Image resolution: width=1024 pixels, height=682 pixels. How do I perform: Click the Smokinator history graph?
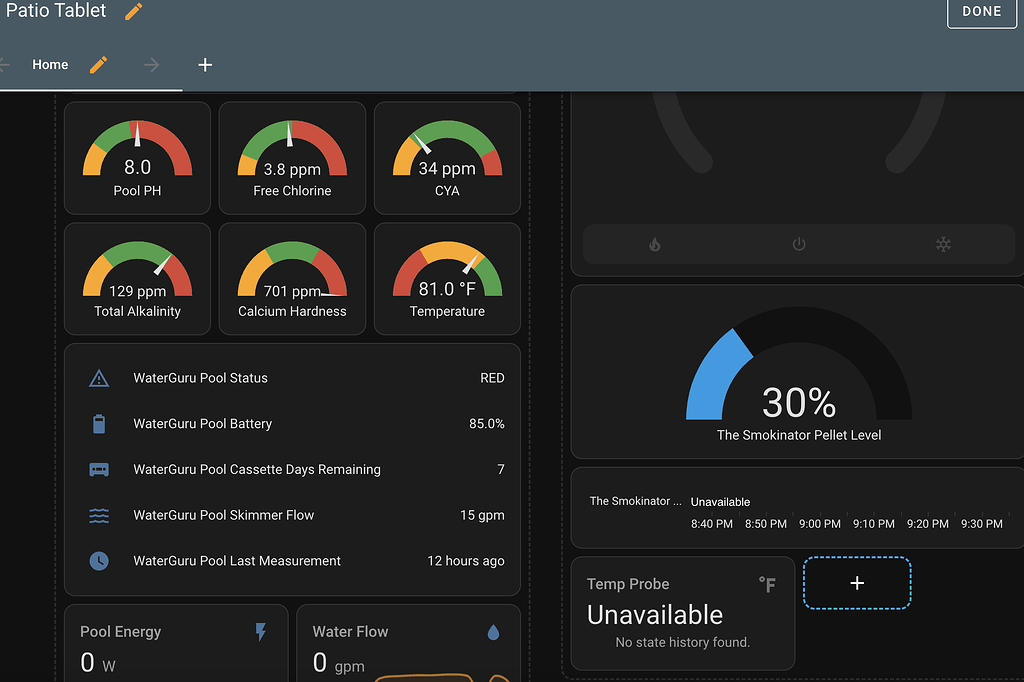coord(797,507)
